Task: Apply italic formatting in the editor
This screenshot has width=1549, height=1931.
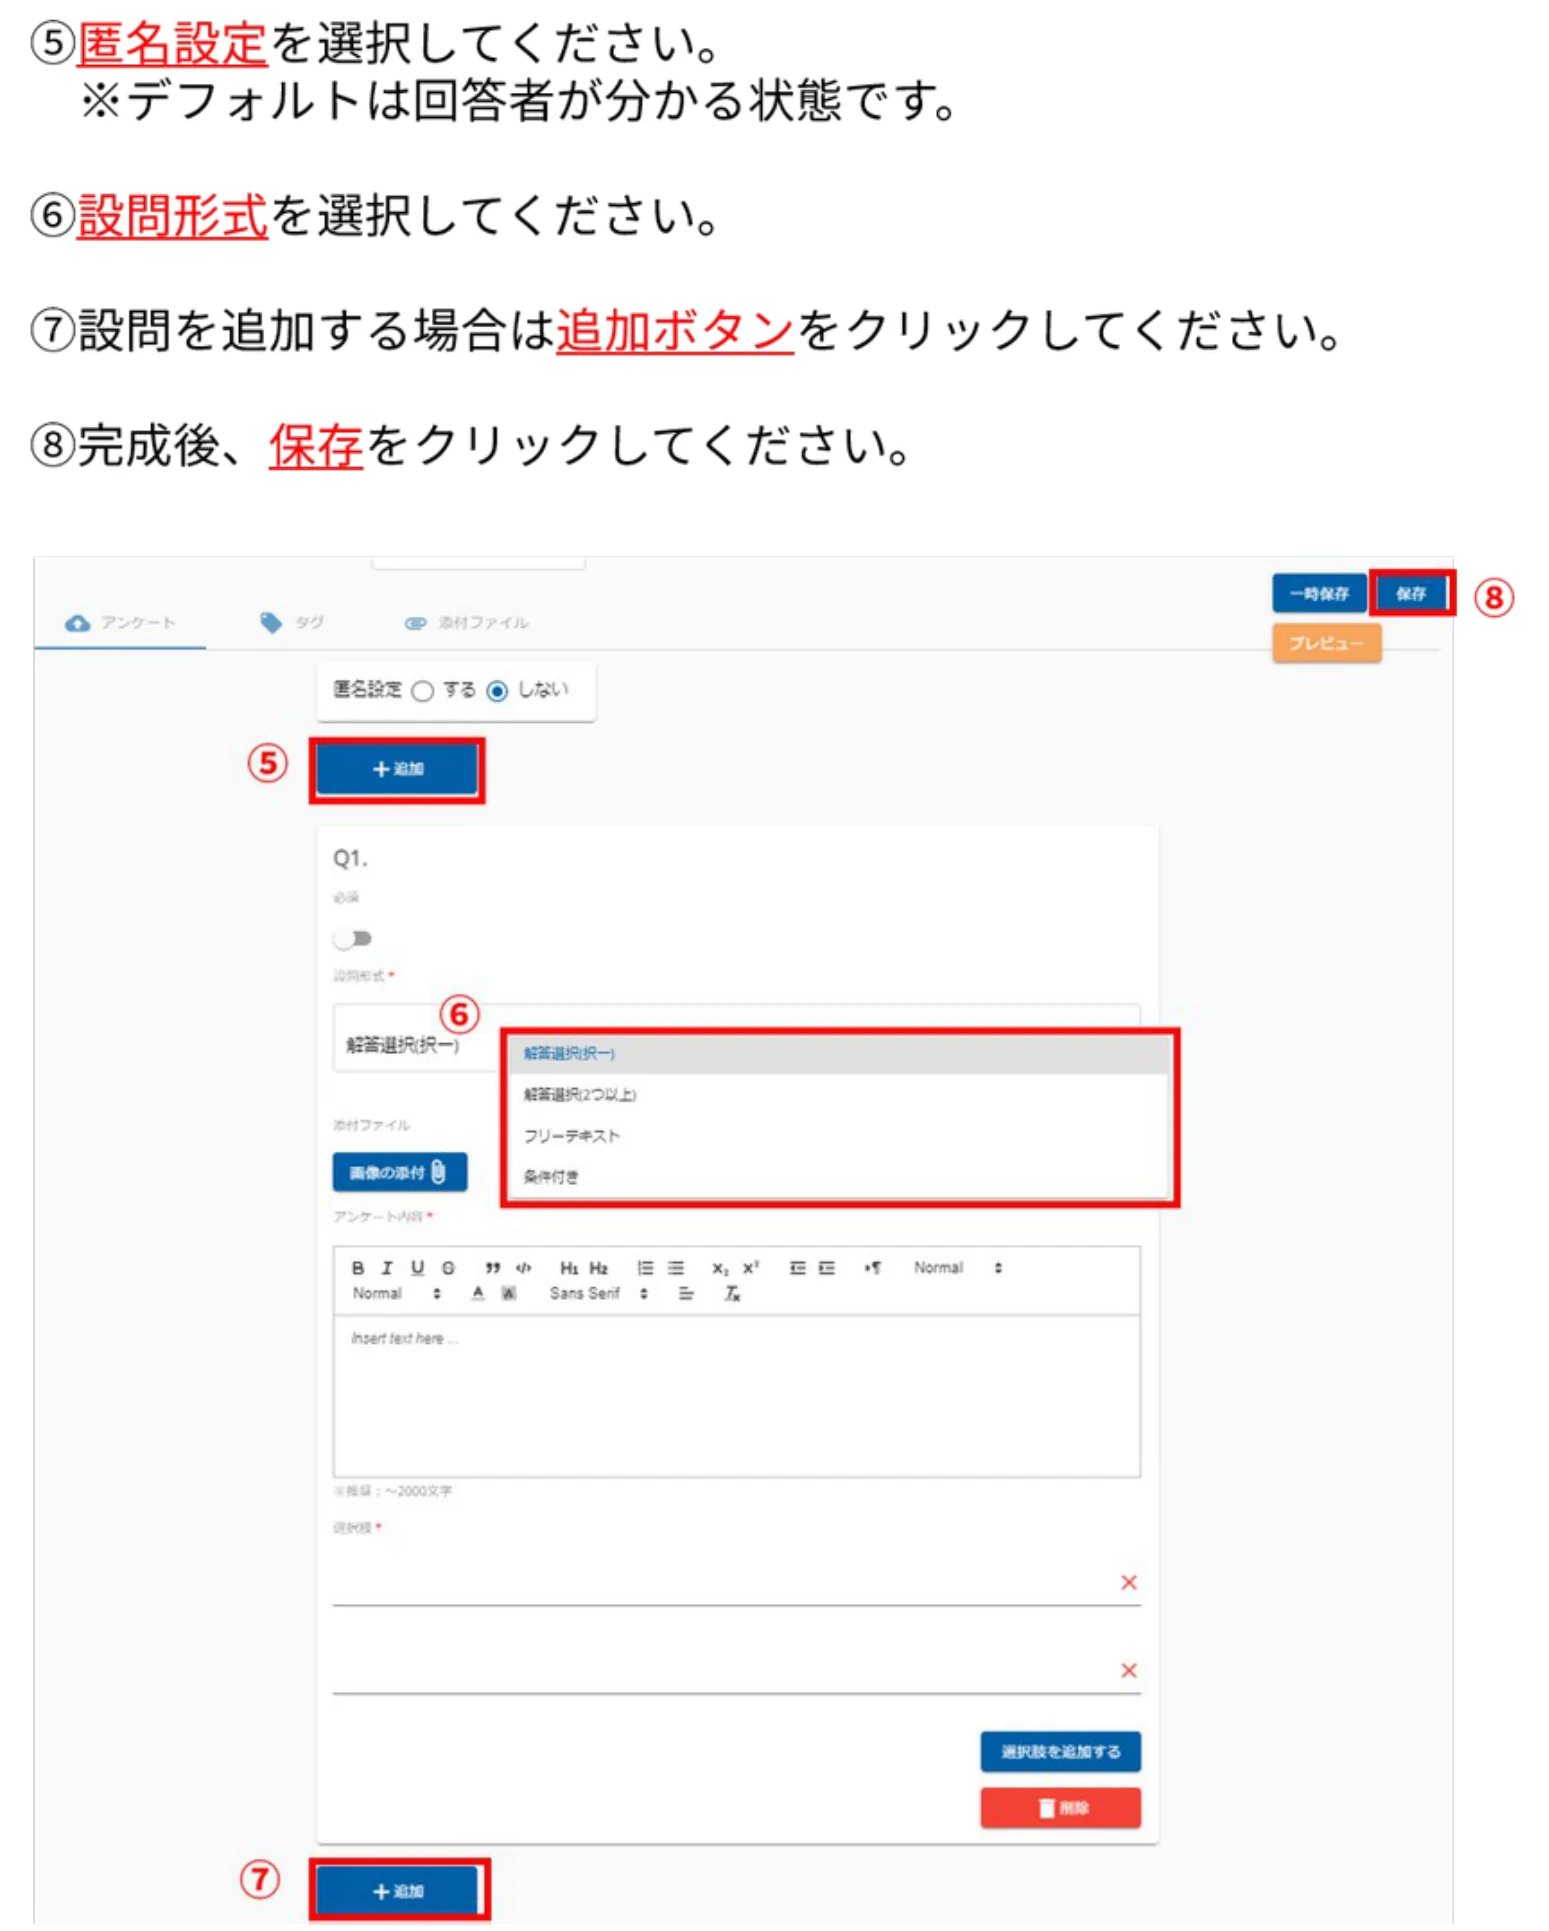Action: pyautogui.click(x=387, y=1267)
